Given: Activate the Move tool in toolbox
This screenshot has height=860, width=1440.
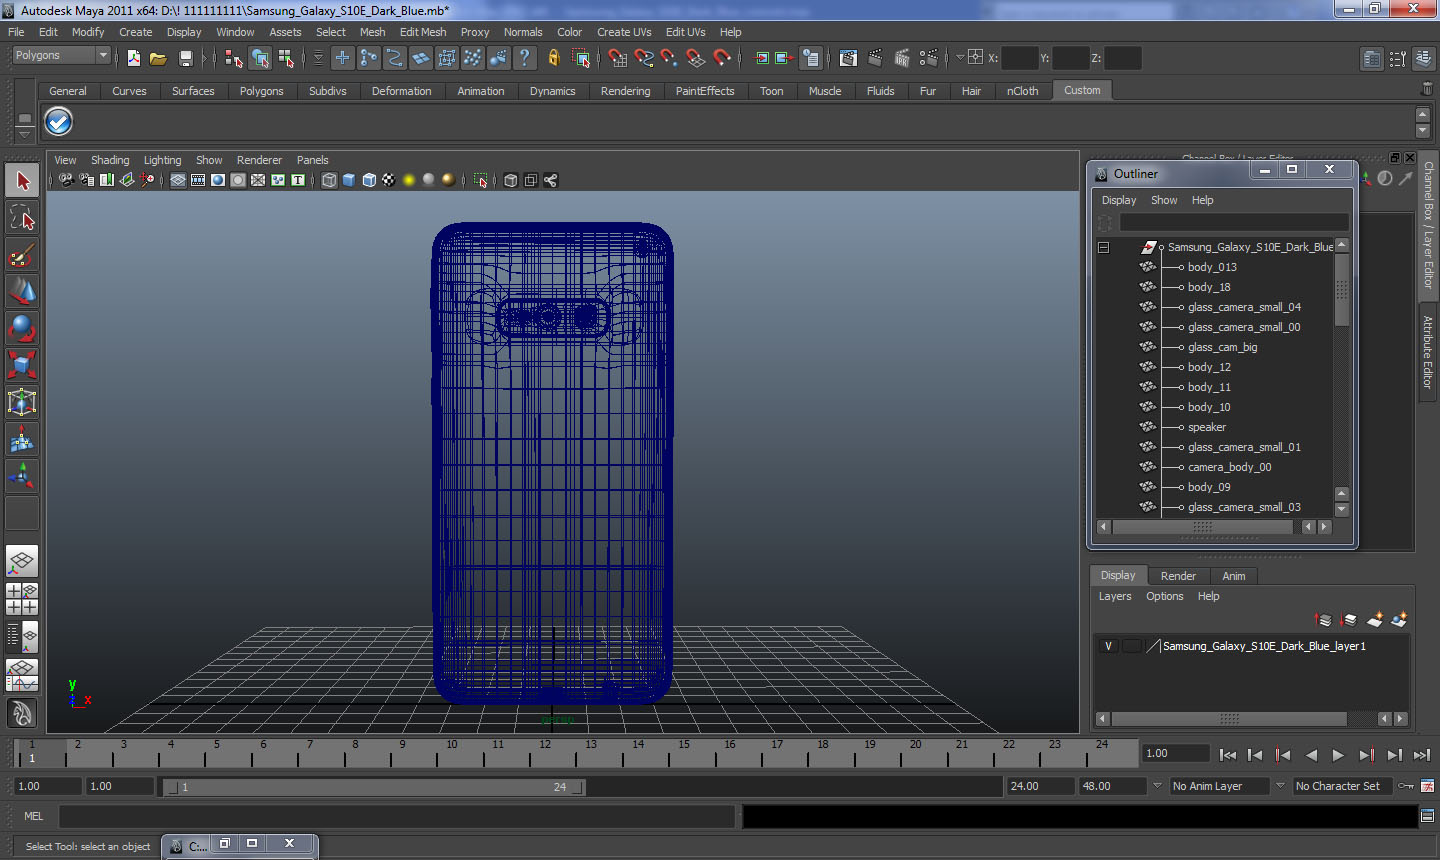Looking at the screenshot, I should [x=22, y=291].
